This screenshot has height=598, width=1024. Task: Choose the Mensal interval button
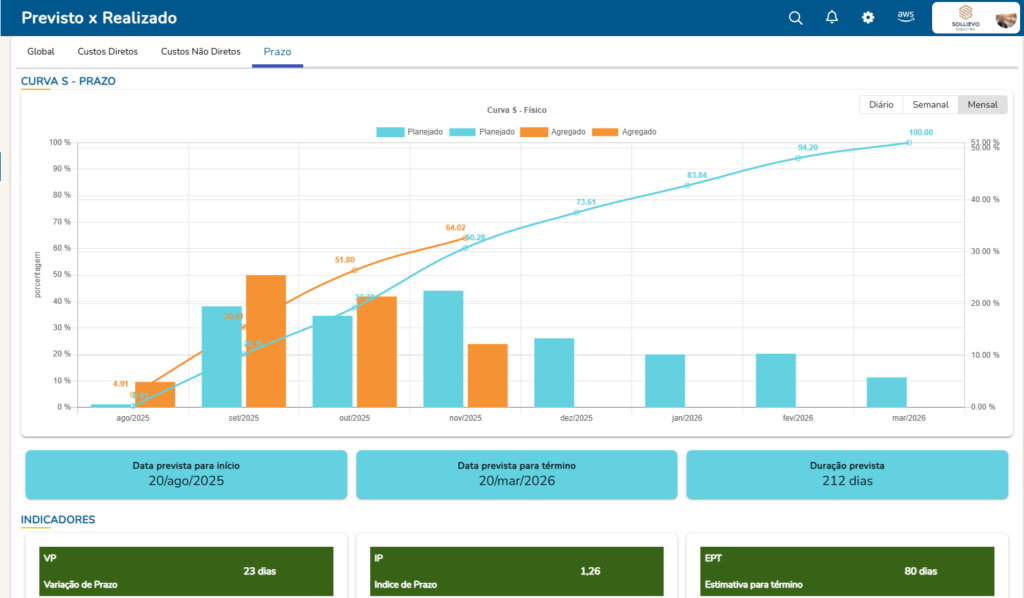coord(981,104)
